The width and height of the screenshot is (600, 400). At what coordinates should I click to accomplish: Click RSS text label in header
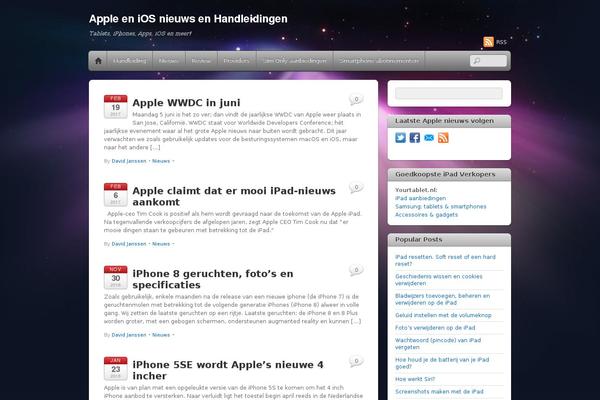tap(501, 42)
